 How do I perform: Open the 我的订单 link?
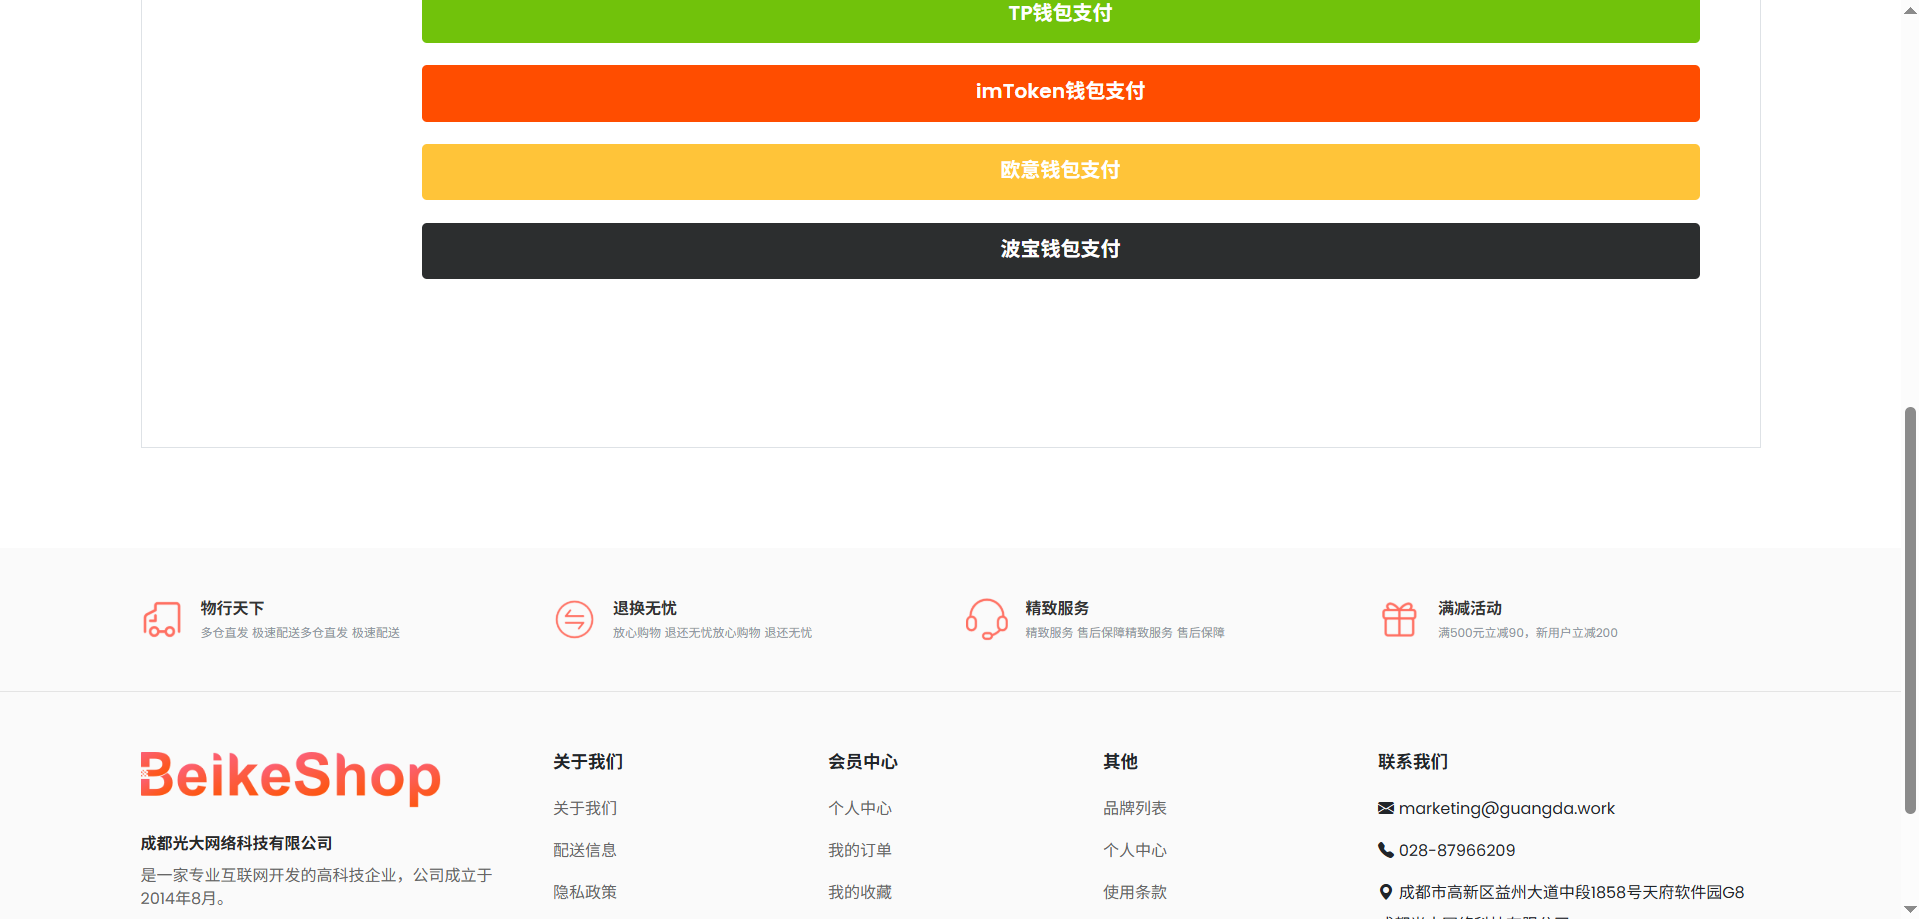pos(860,850)
